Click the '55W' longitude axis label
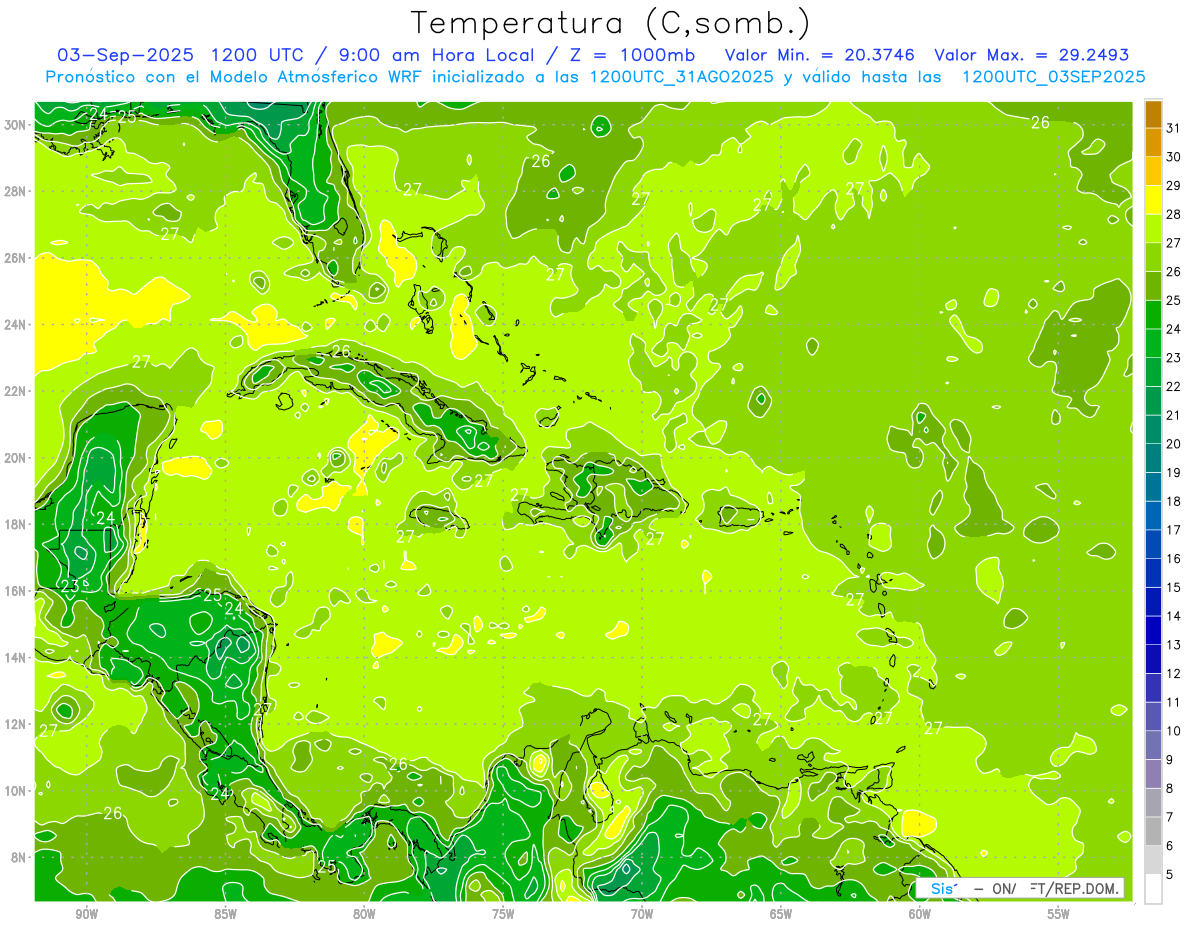1200x927 pixels. [x=1059, y=914]
